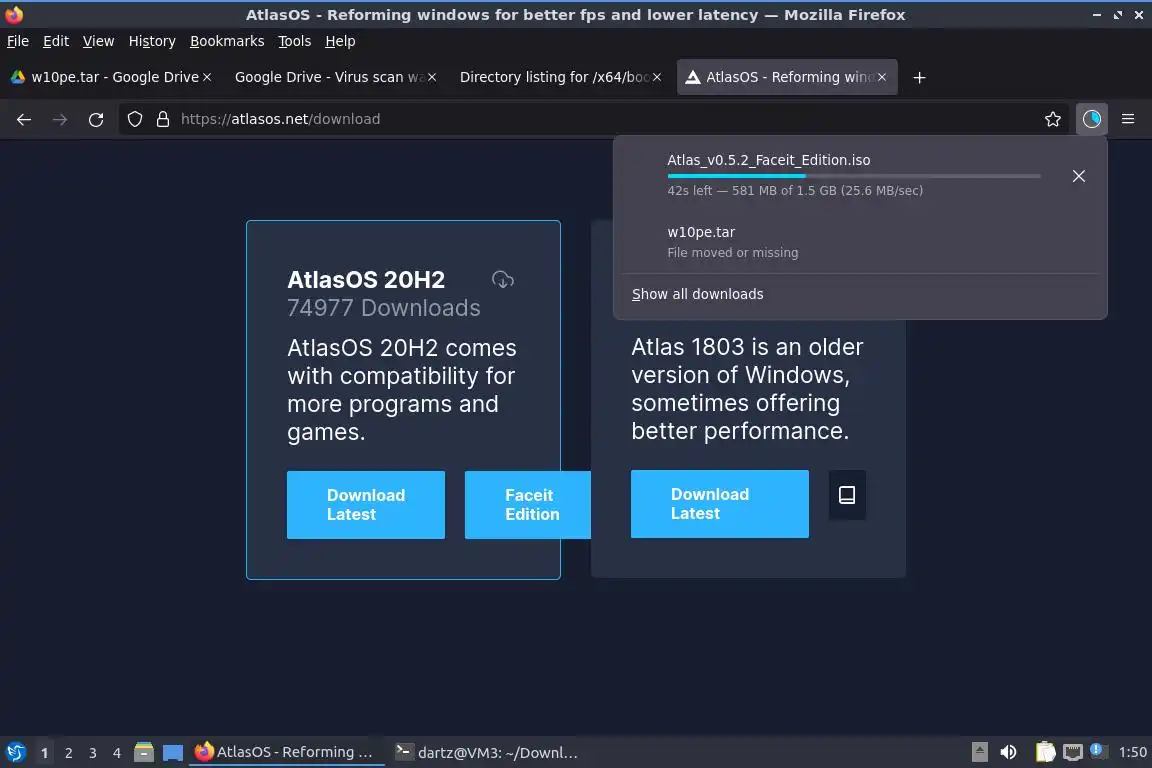Click the 1:50 clock in the tray

point(1132,752)
